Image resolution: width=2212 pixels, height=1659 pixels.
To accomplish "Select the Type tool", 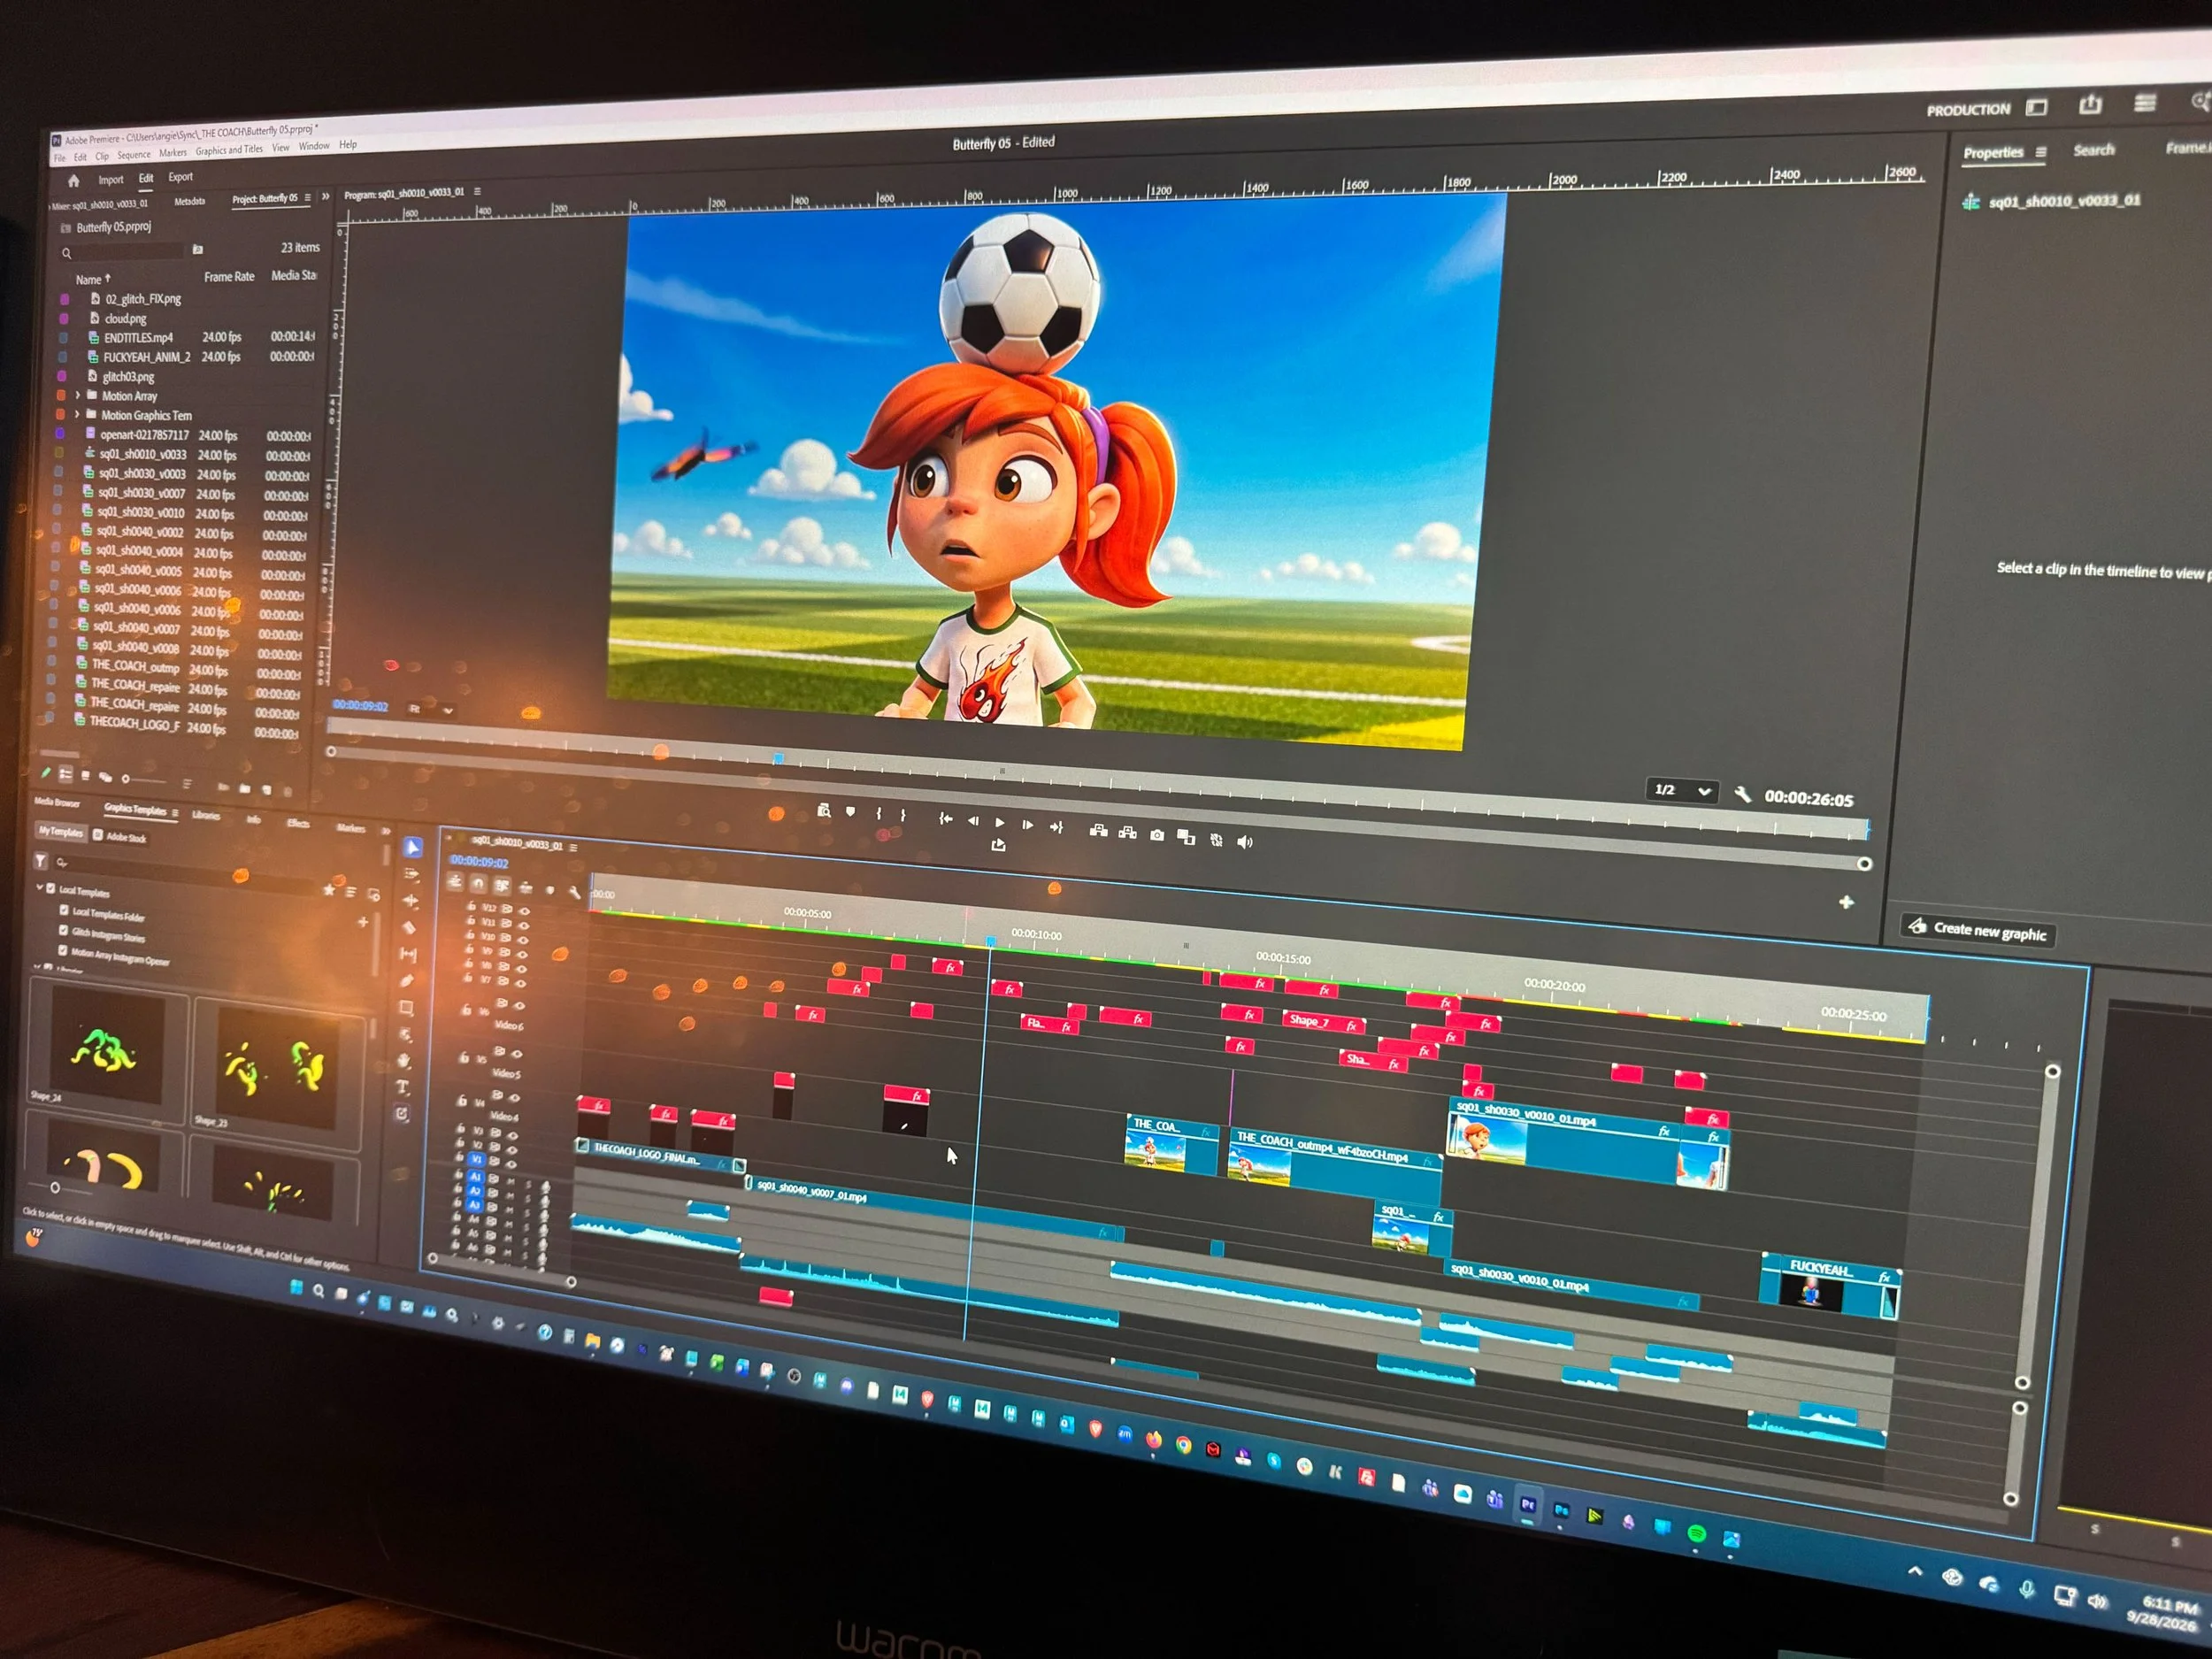I will (403, 1086).
